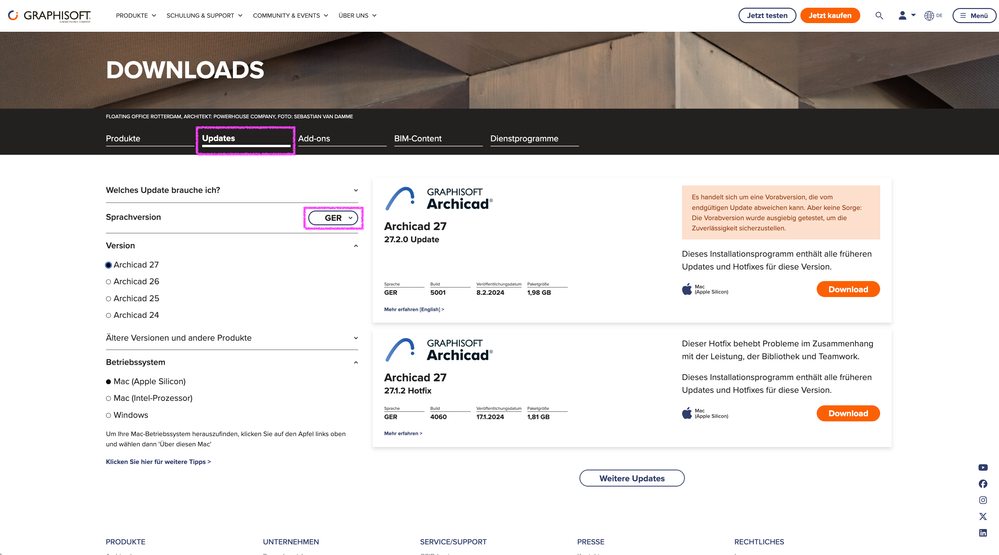Download the Archicad 27.2.0 Update
The image size is (999, 555).
[x=848, y=289]
